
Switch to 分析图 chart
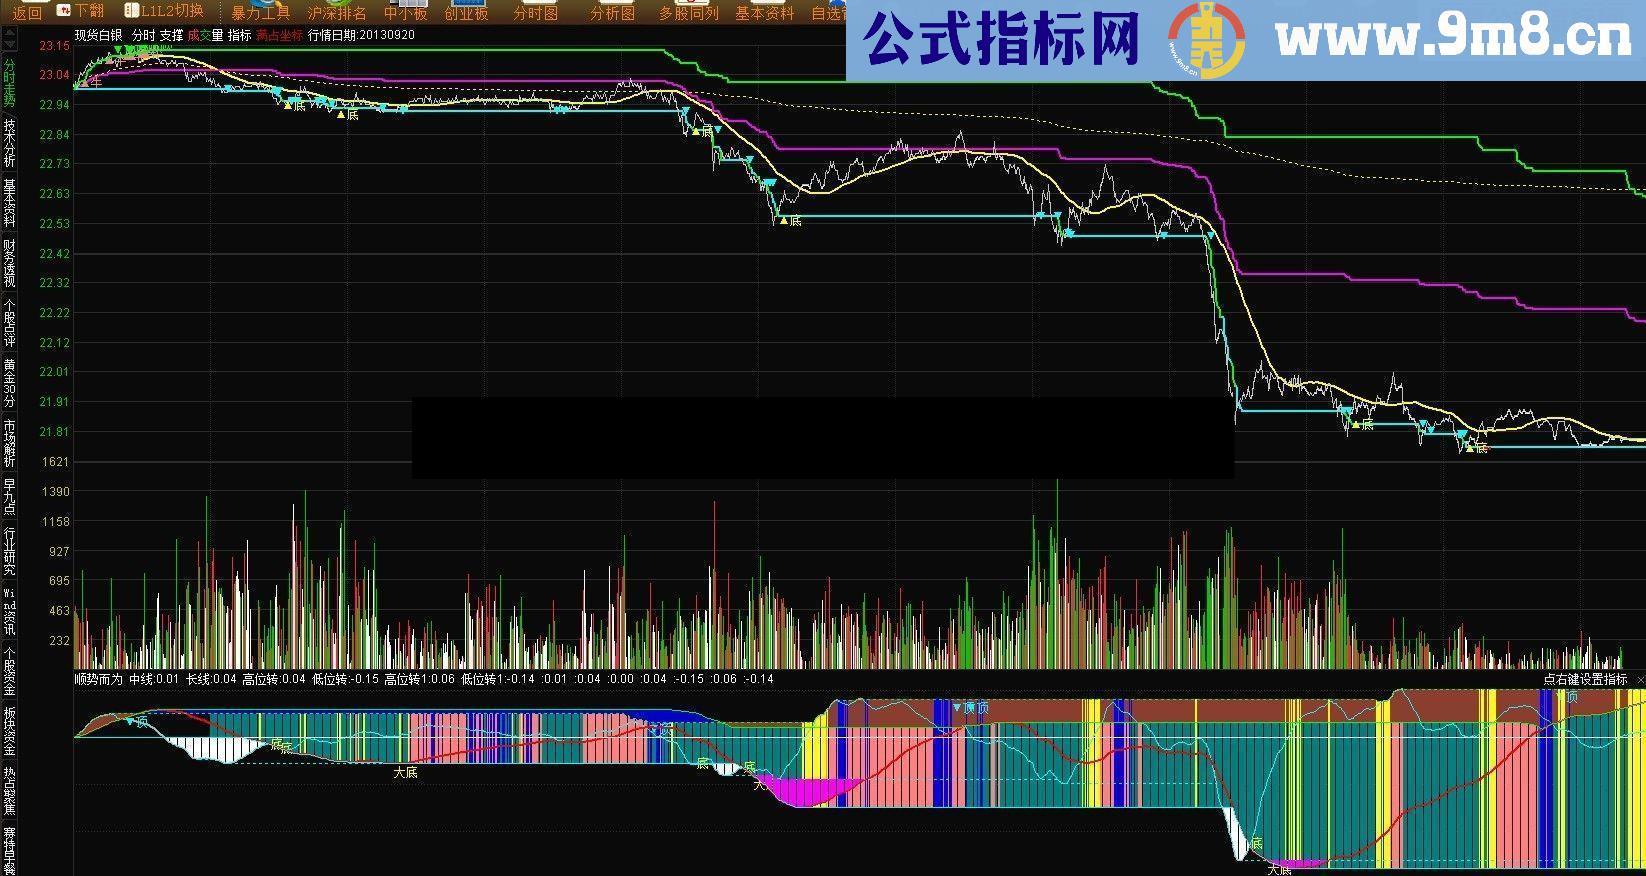pyautogui.click(x=612, y=13)
